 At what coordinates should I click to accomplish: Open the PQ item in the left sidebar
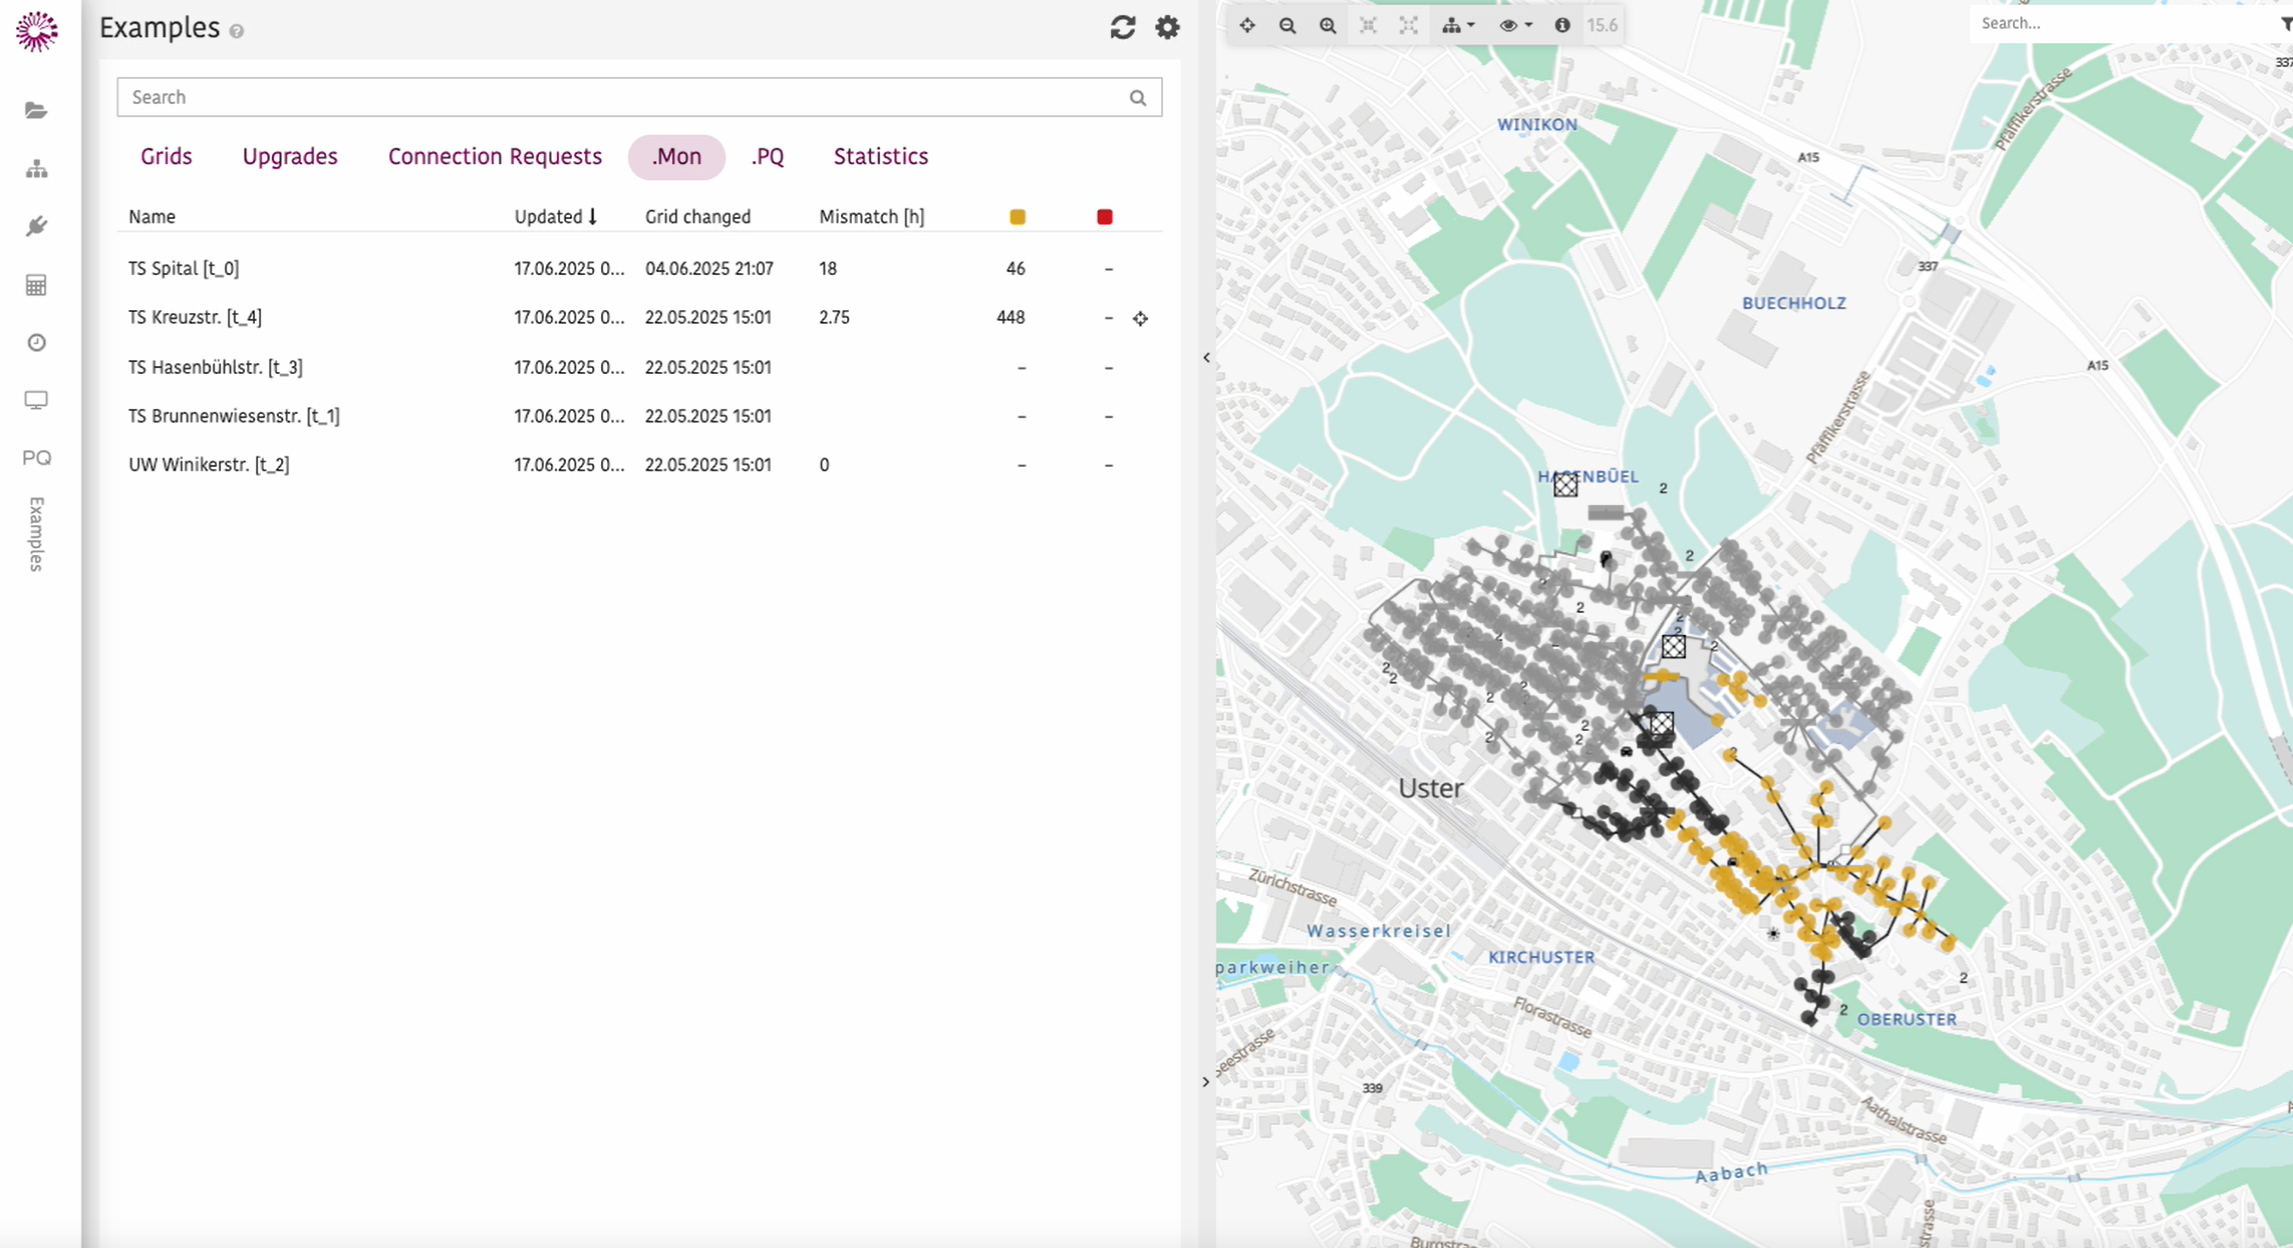coord(37,458)
